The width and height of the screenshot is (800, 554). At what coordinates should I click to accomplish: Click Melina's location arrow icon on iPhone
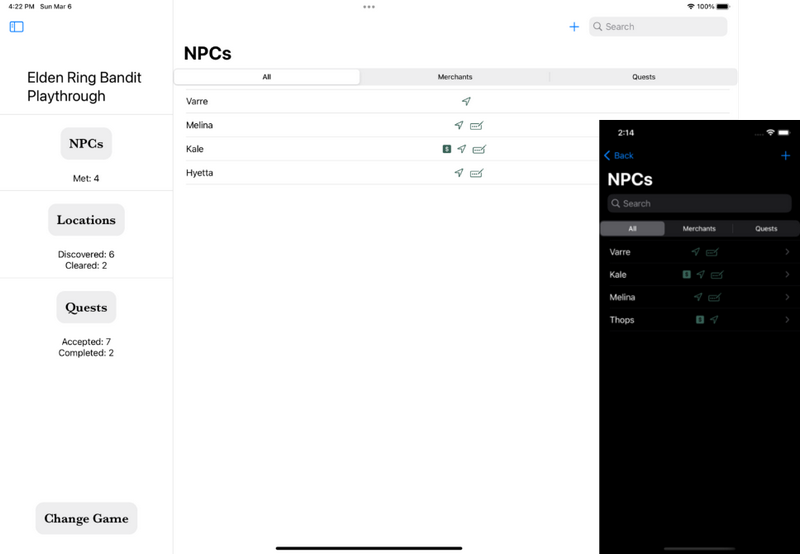pos(698,297)
